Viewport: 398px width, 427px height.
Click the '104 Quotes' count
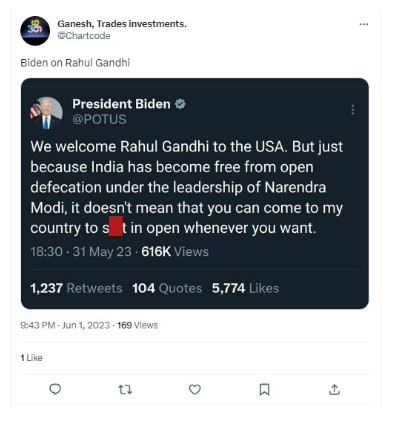pyautogui.click(x=167, y=288)
